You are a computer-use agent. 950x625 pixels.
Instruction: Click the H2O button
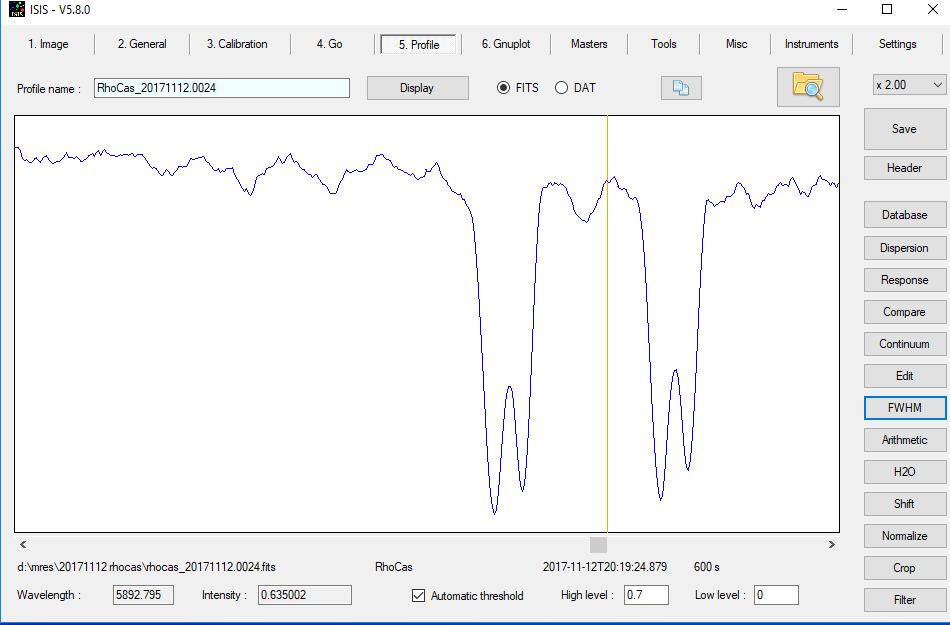pos(904,472)
